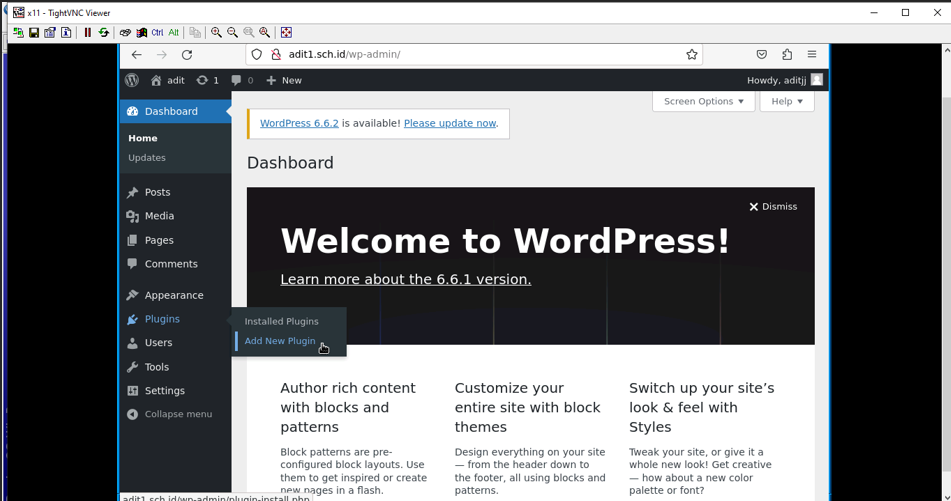Open 'Learn more about the 6.6.1 version' link
Image resolution: width=951 pixels, height=501 pixels.
[406, 279]
